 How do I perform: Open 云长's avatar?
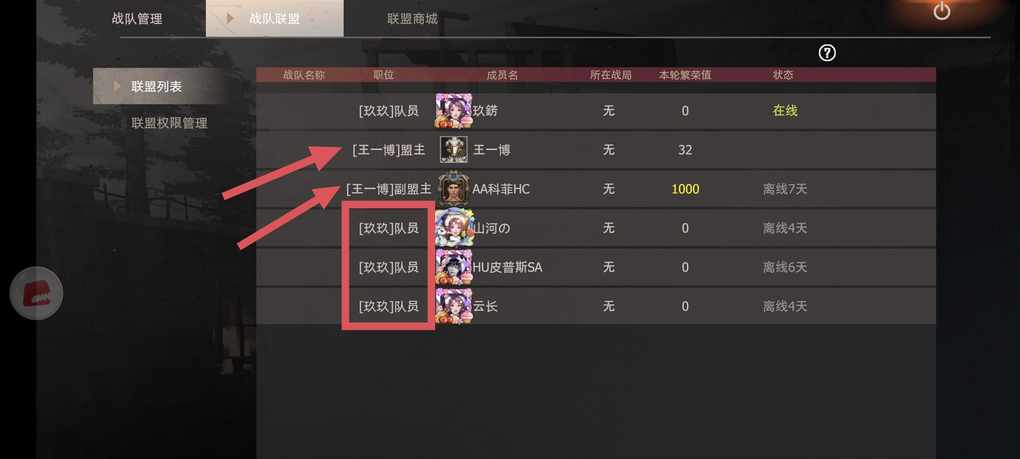click(453, 306)
